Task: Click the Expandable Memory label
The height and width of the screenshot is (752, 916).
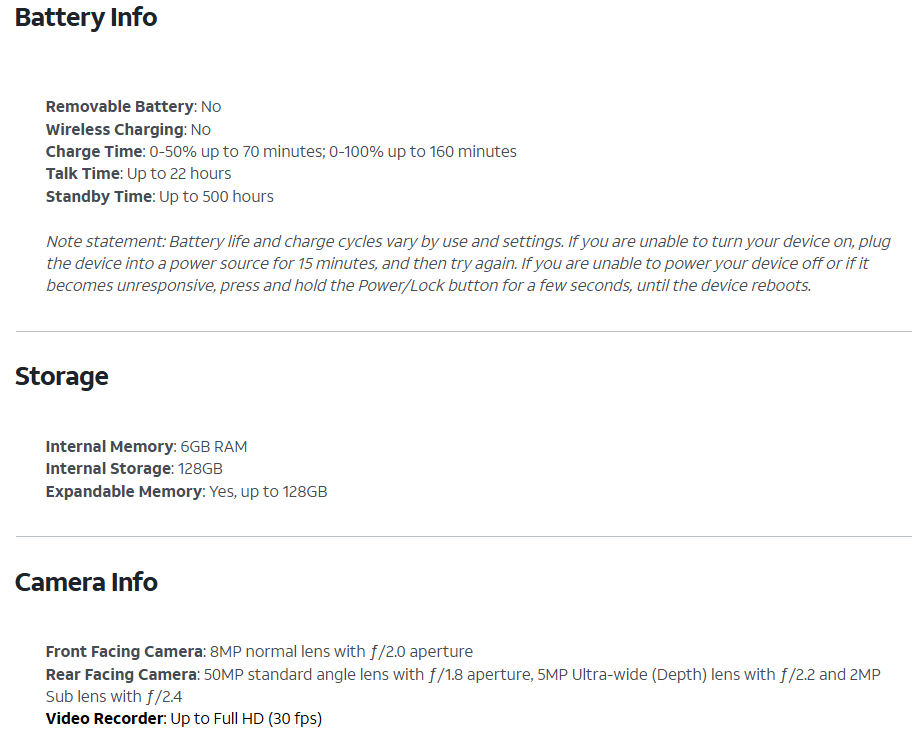Action: (x=123, y=492)
